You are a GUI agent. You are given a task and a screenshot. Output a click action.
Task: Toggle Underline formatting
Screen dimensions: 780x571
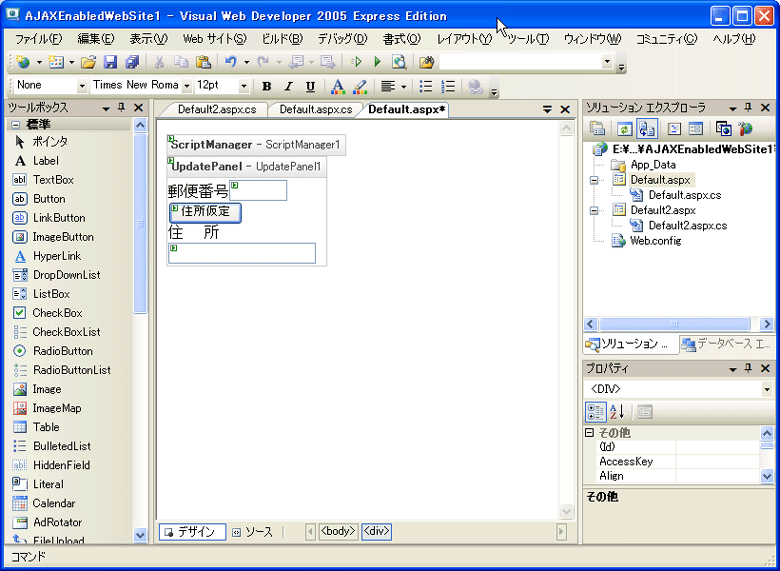click(310, 87)
